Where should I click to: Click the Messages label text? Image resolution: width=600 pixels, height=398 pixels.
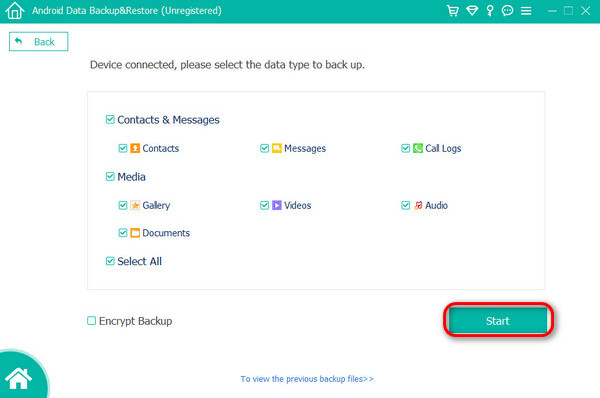305,148
